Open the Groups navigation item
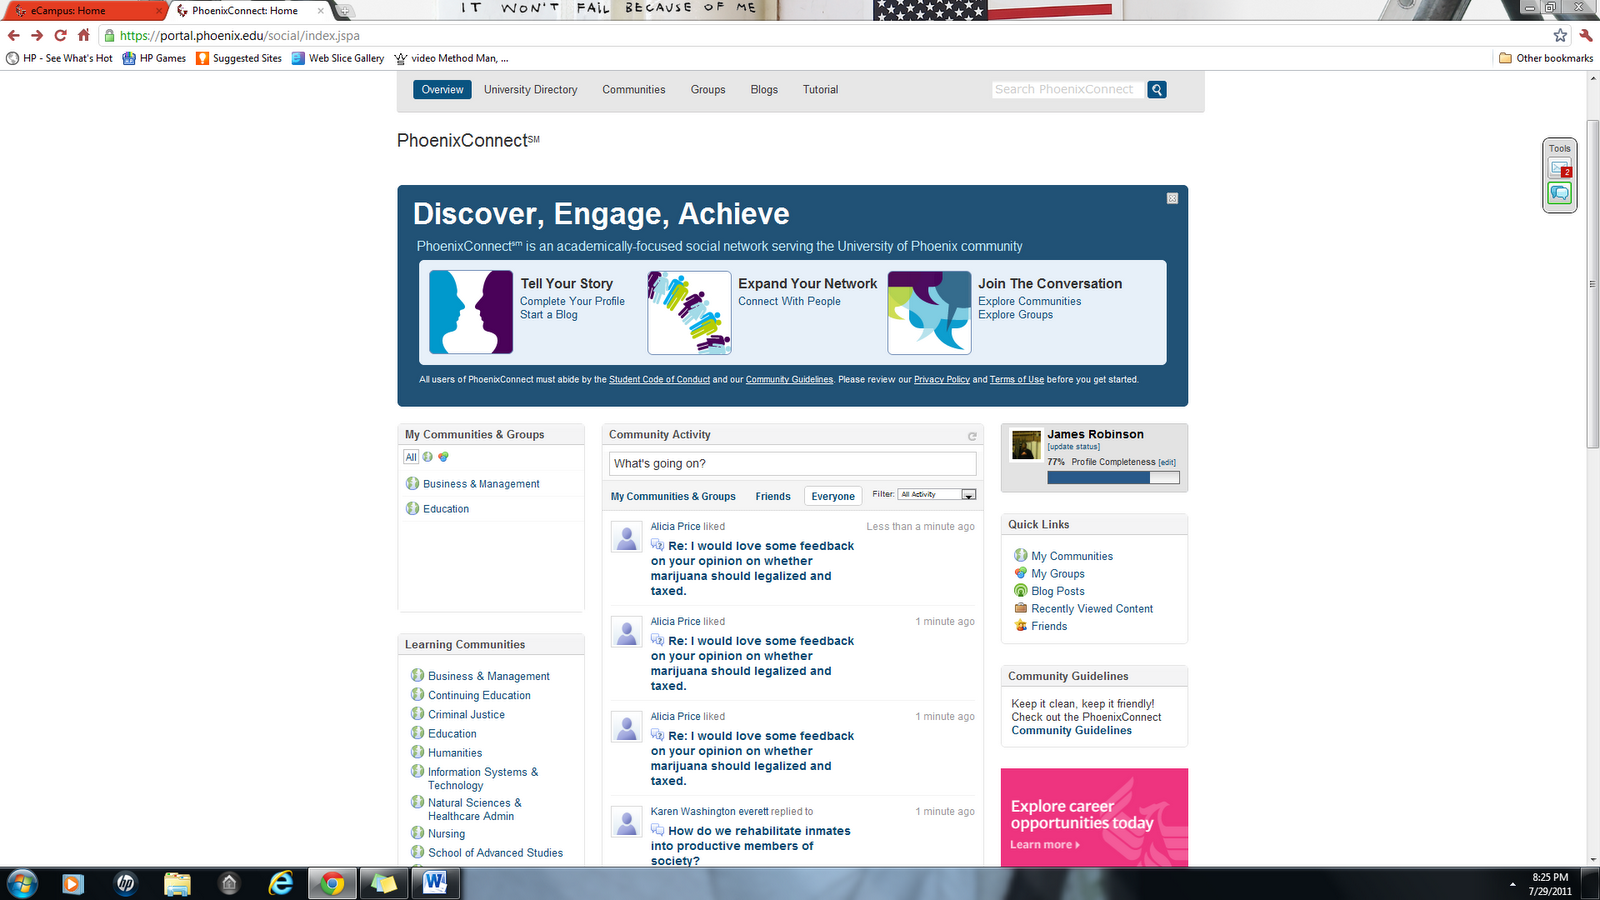The height and width of the screenshot is (900, 1600). tap(708, 90)
